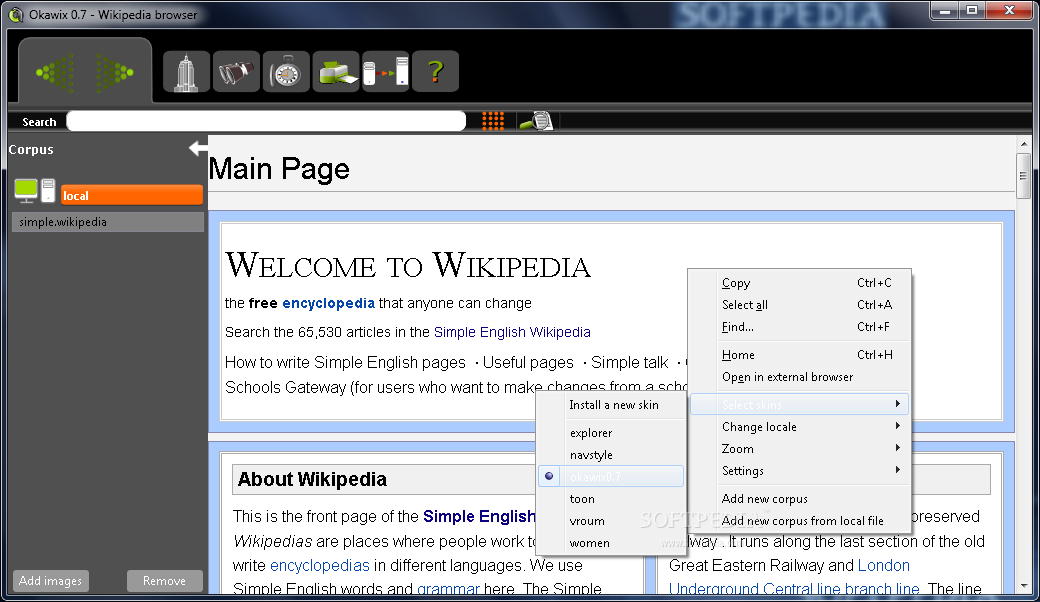Image resolution: width=1040 pixels, height=602 pixels.
Task: Open history with the stopwatch icon
Action: pyautogui.click(x=286, y=72)
